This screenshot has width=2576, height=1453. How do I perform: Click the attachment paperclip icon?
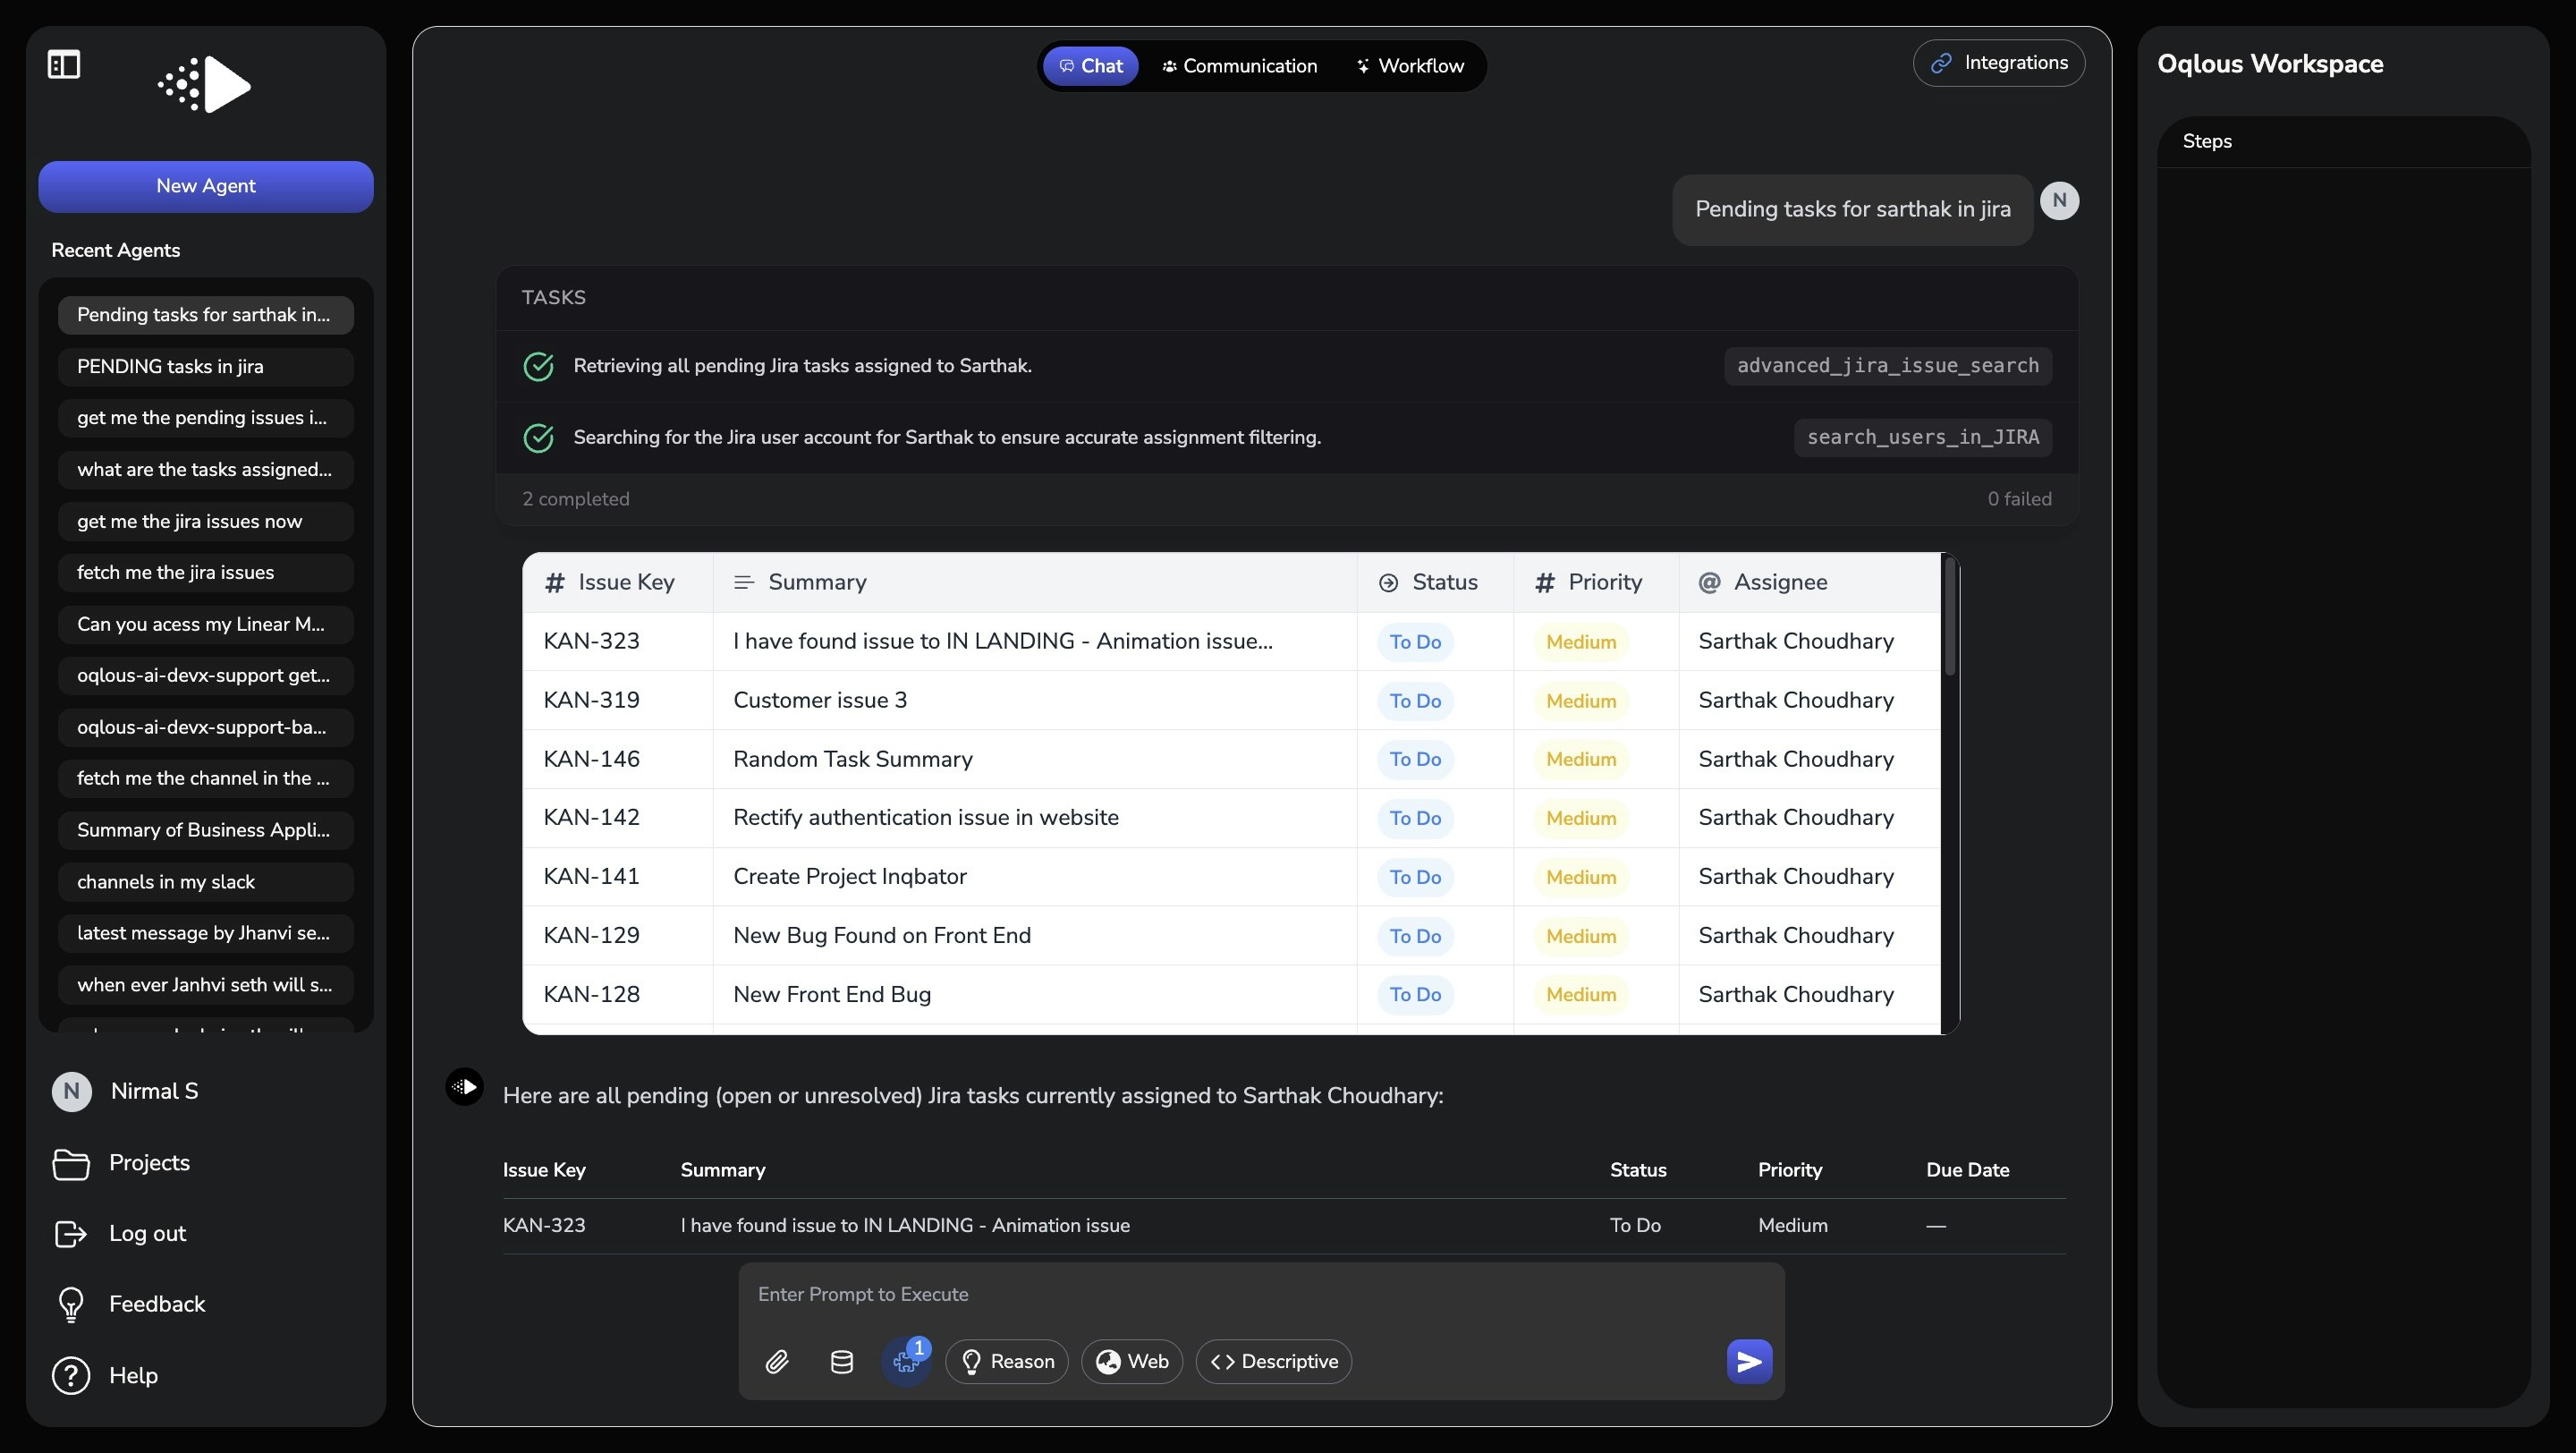point(777,1361)
